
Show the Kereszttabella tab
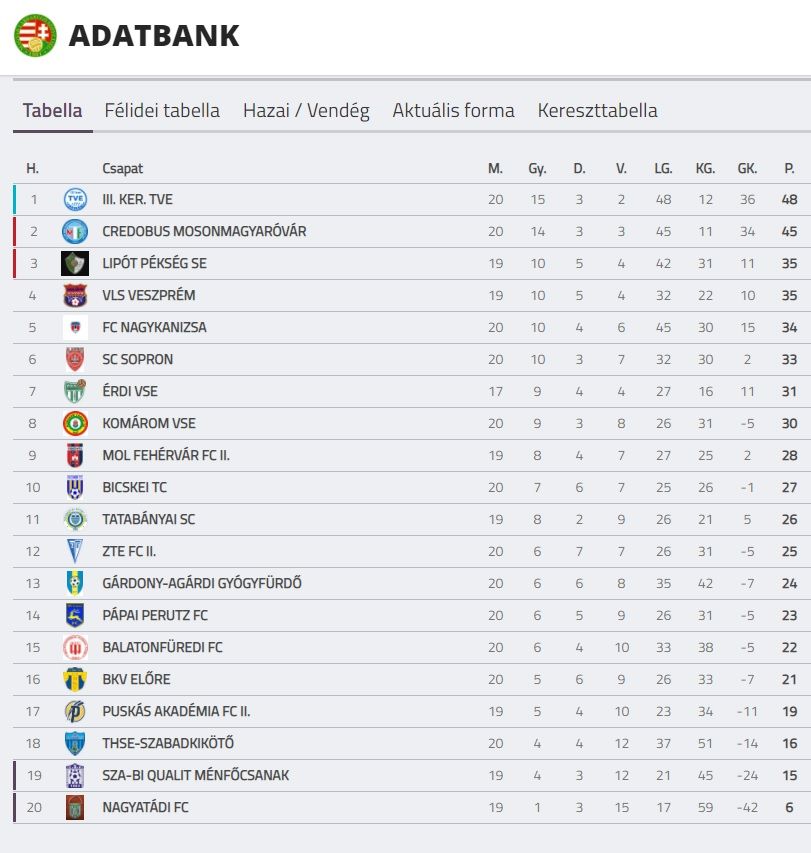(x=597, y=110)
